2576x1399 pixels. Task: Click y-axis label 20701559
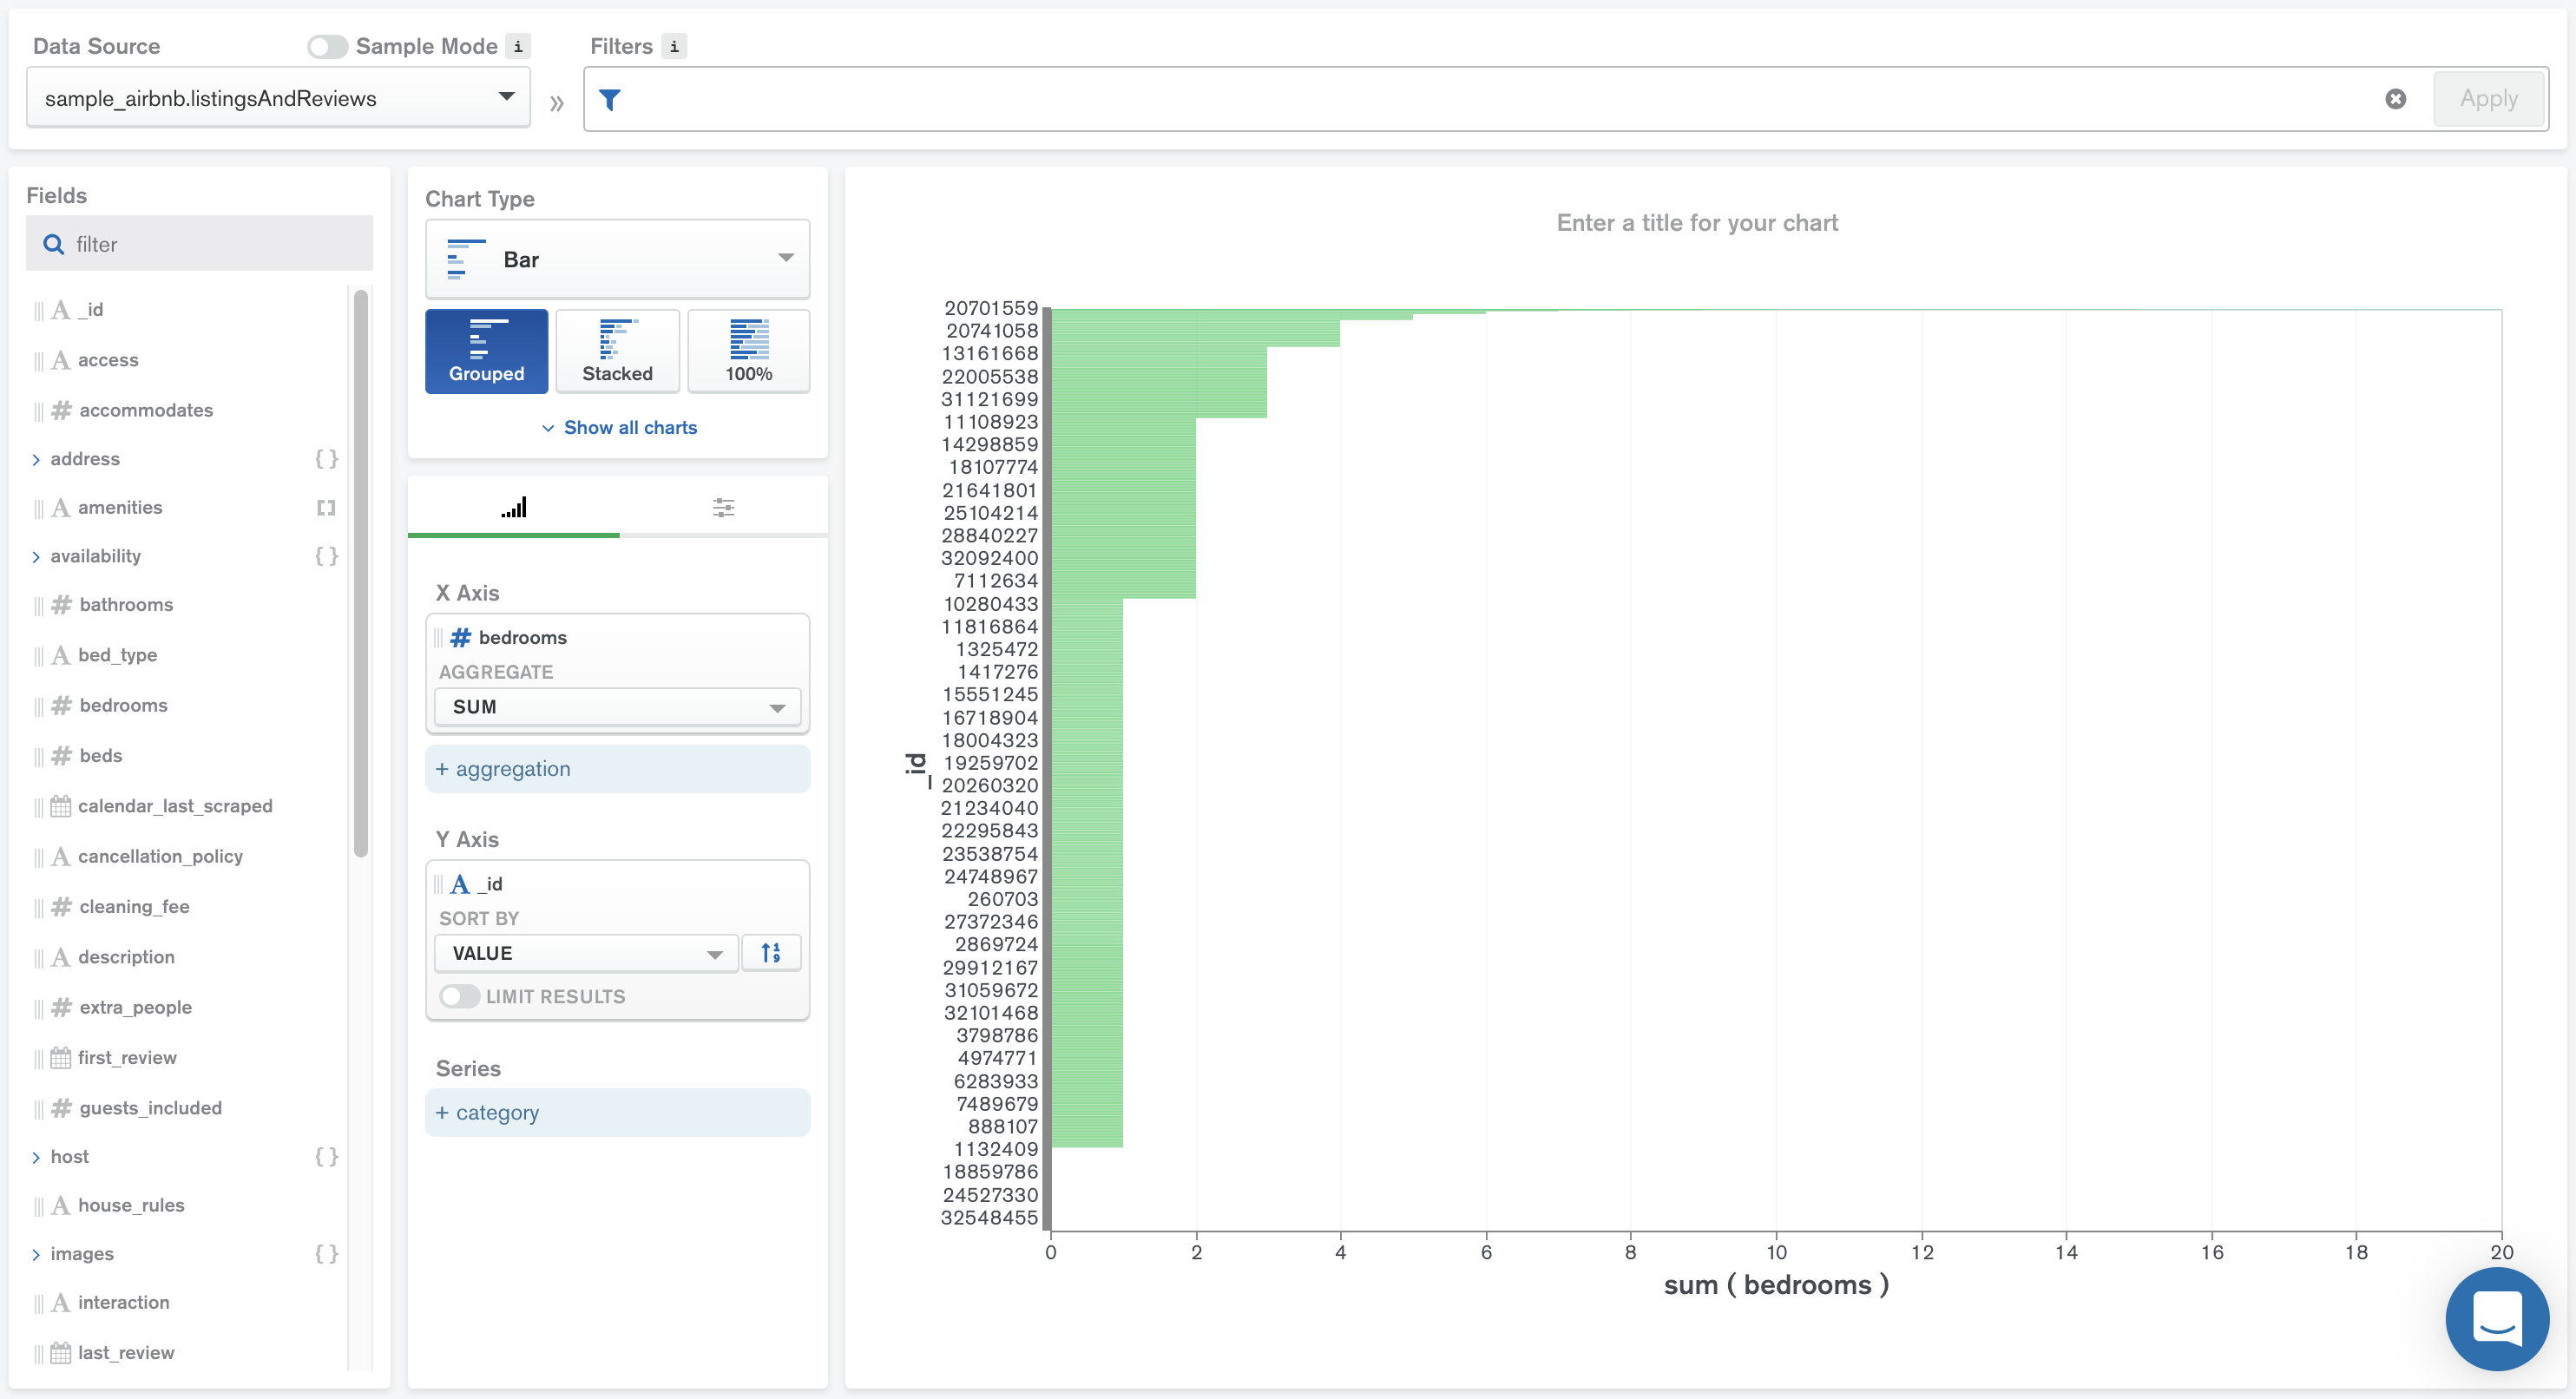[x=991, y=308]
